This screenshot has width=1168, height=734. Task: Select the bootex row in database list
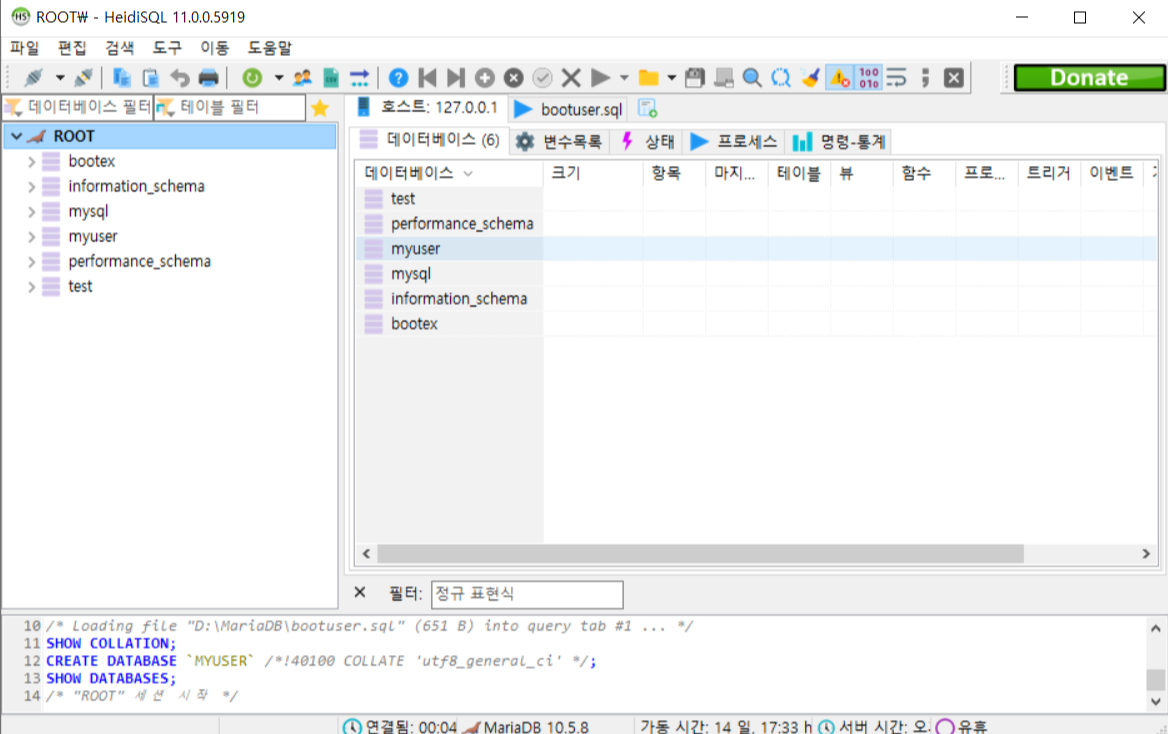tap(756, 323)
